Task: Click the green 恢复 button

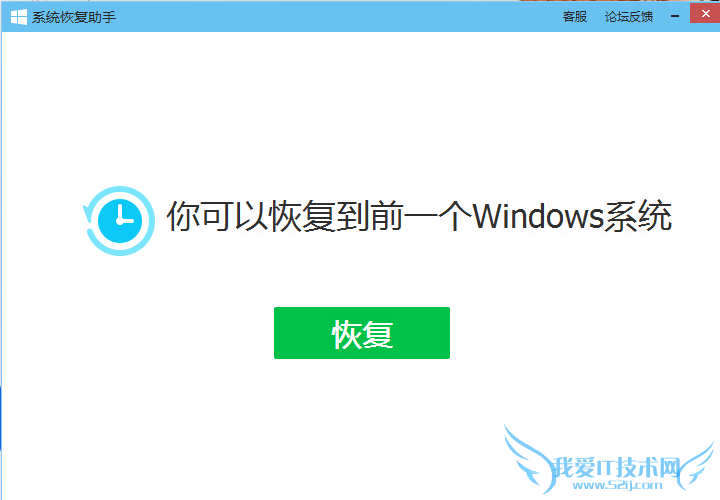Action: pos(362,333)
